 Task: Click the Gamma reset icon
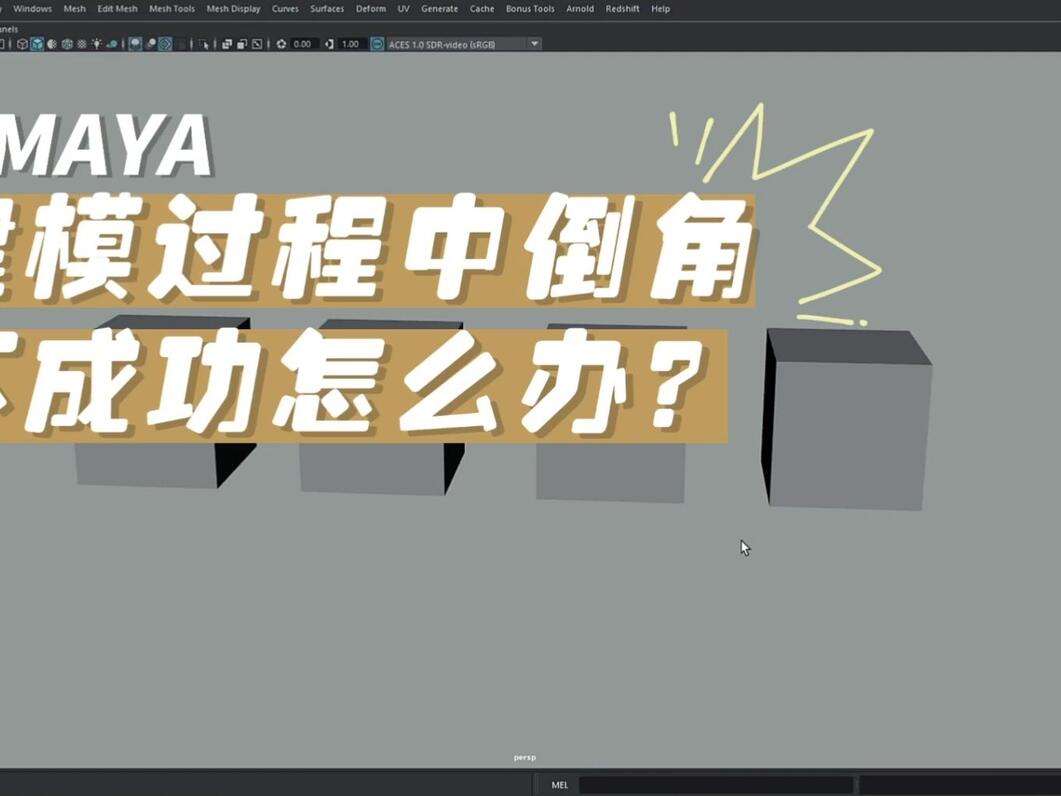click(x=329, y=44)
